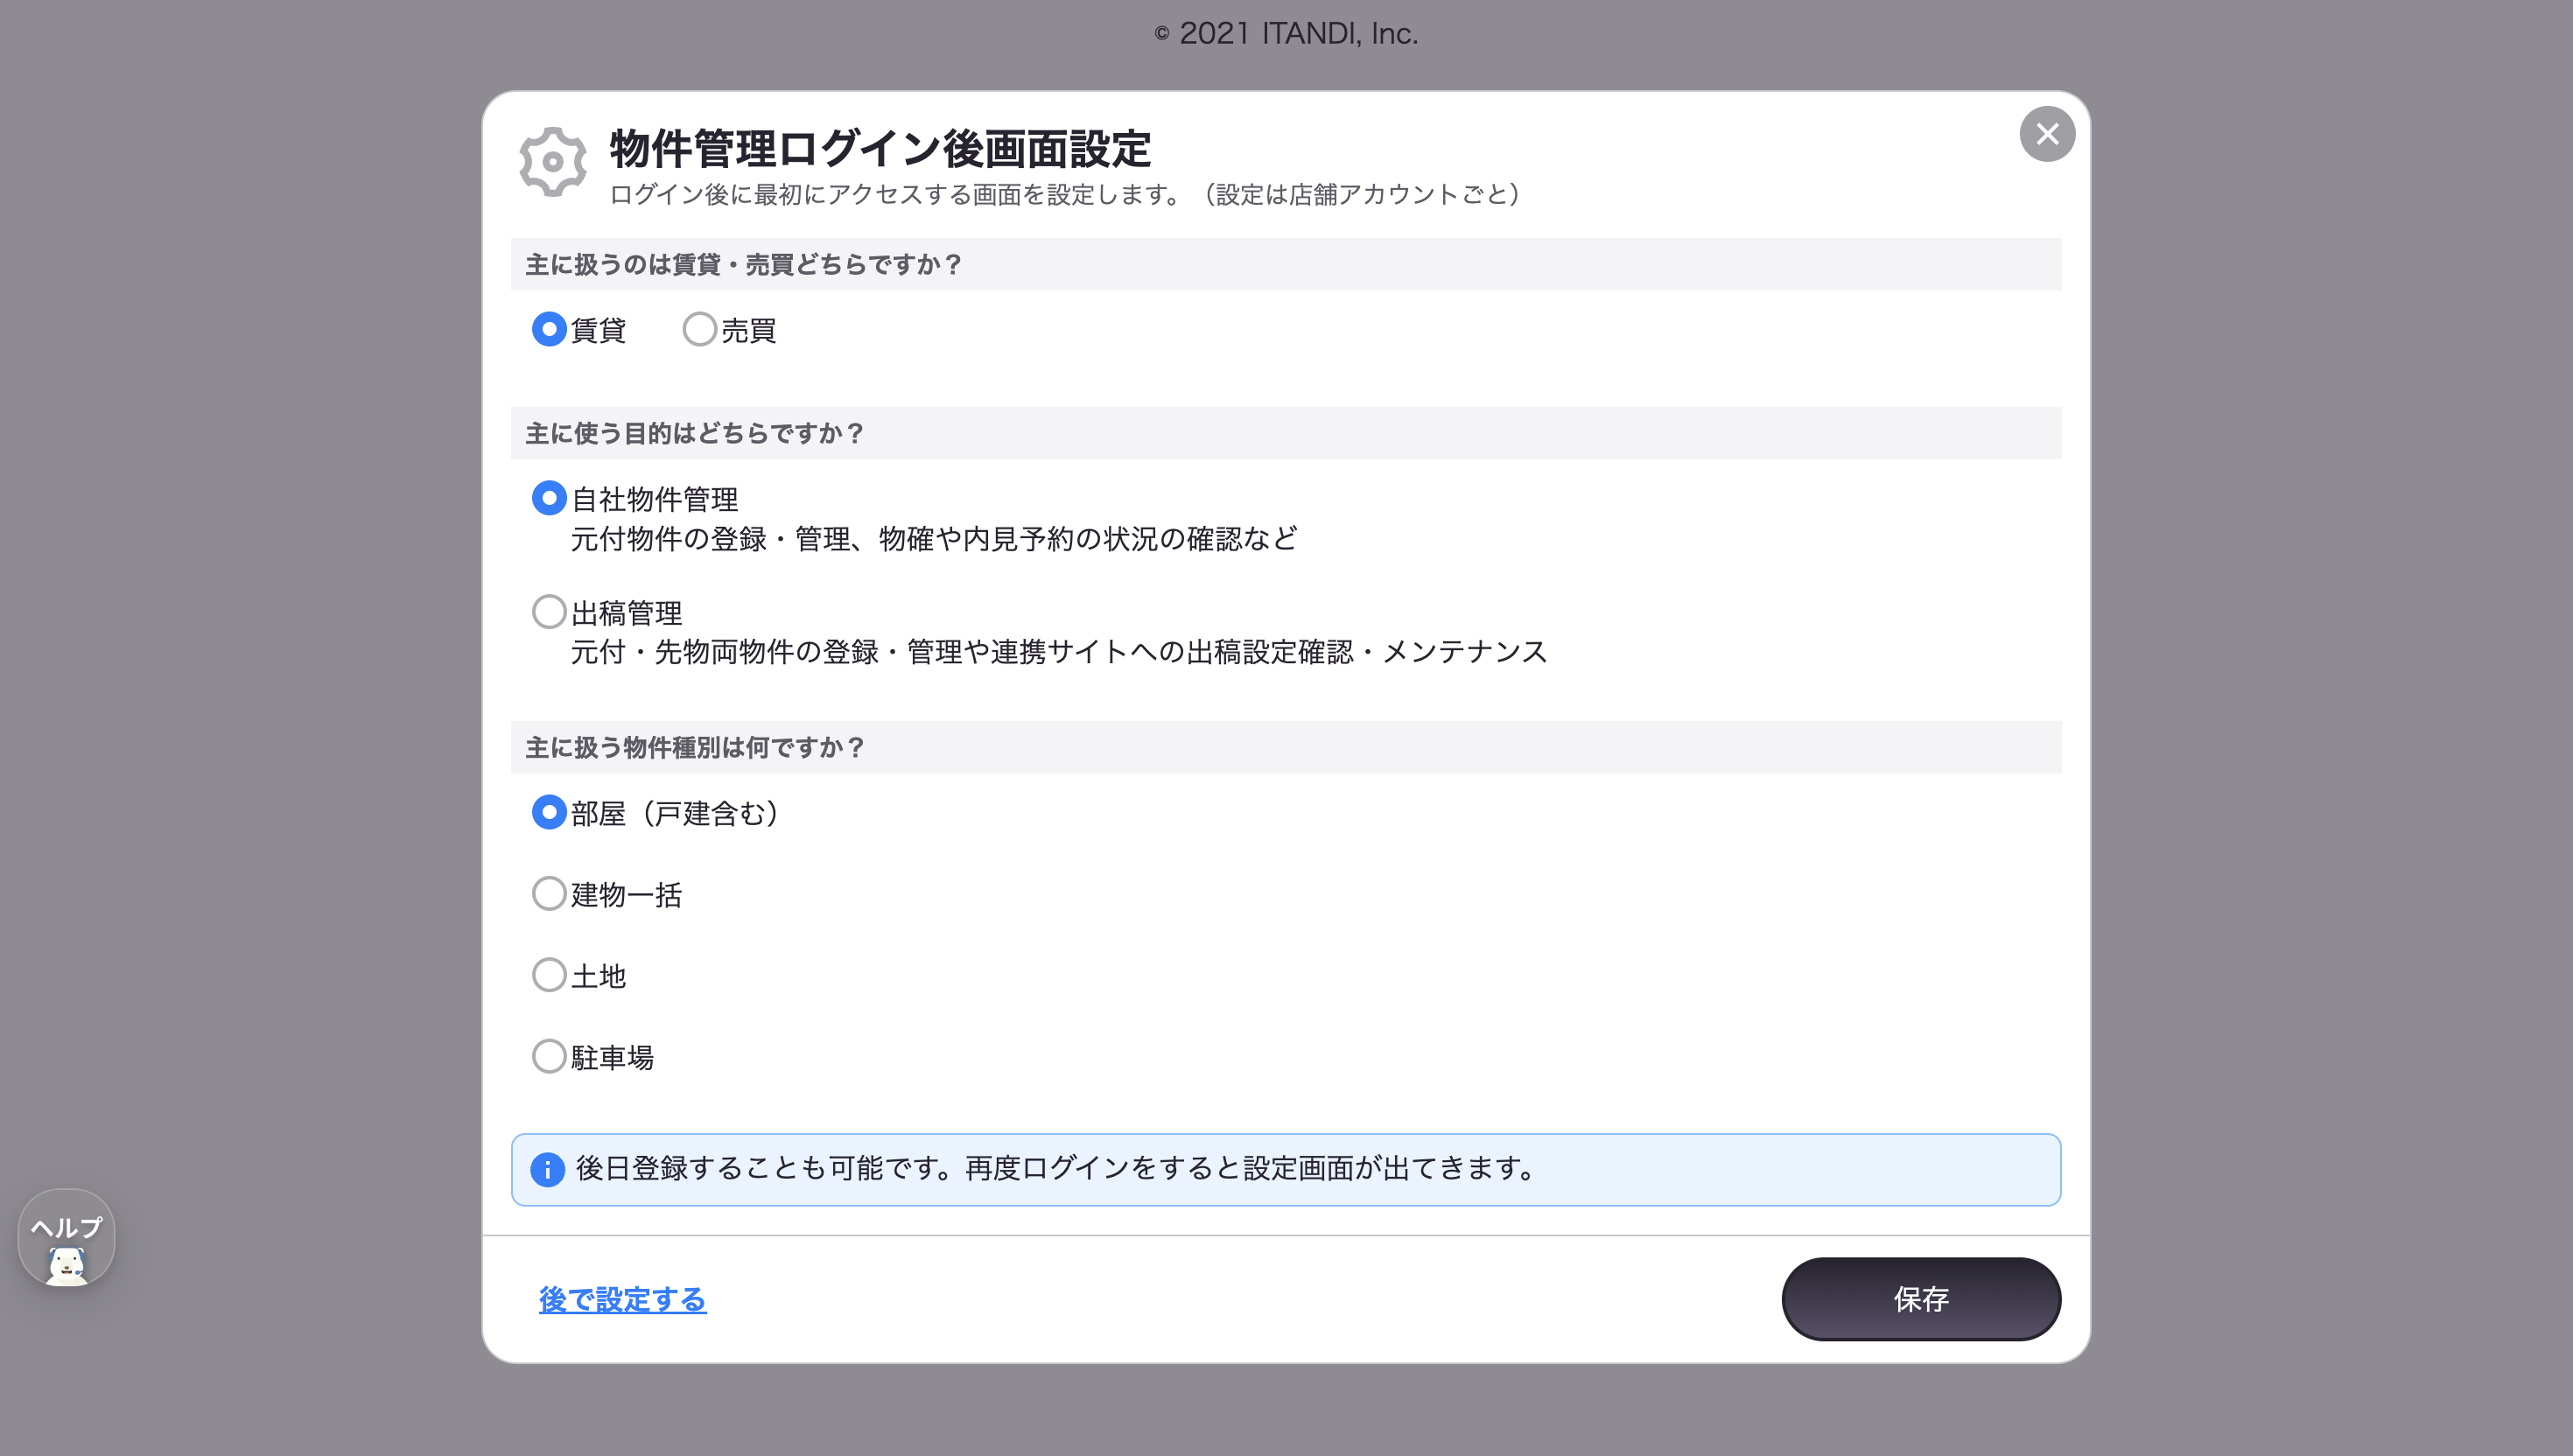Select 建物一括 property type
The height and width of the screenshot is (1456, 2573).
click(549, 893)
